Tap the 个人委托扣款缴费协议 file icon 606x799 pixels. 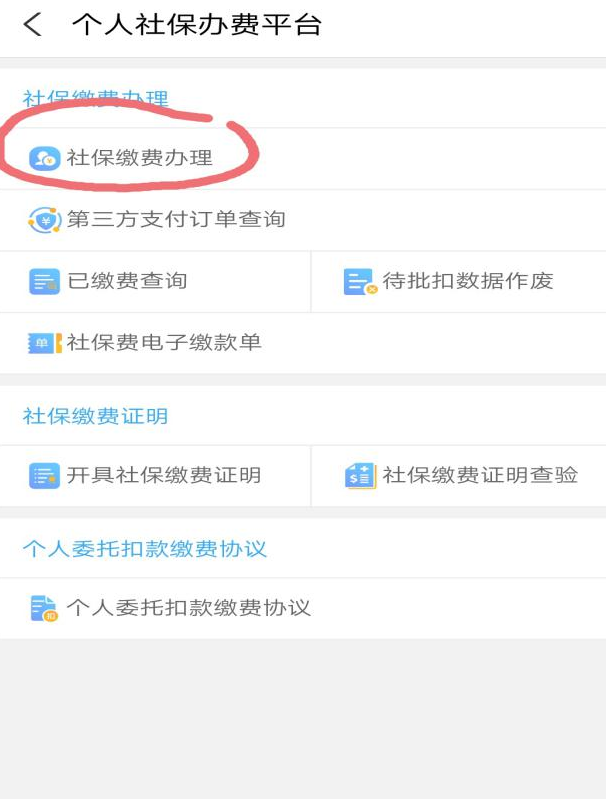click(44, 608)
